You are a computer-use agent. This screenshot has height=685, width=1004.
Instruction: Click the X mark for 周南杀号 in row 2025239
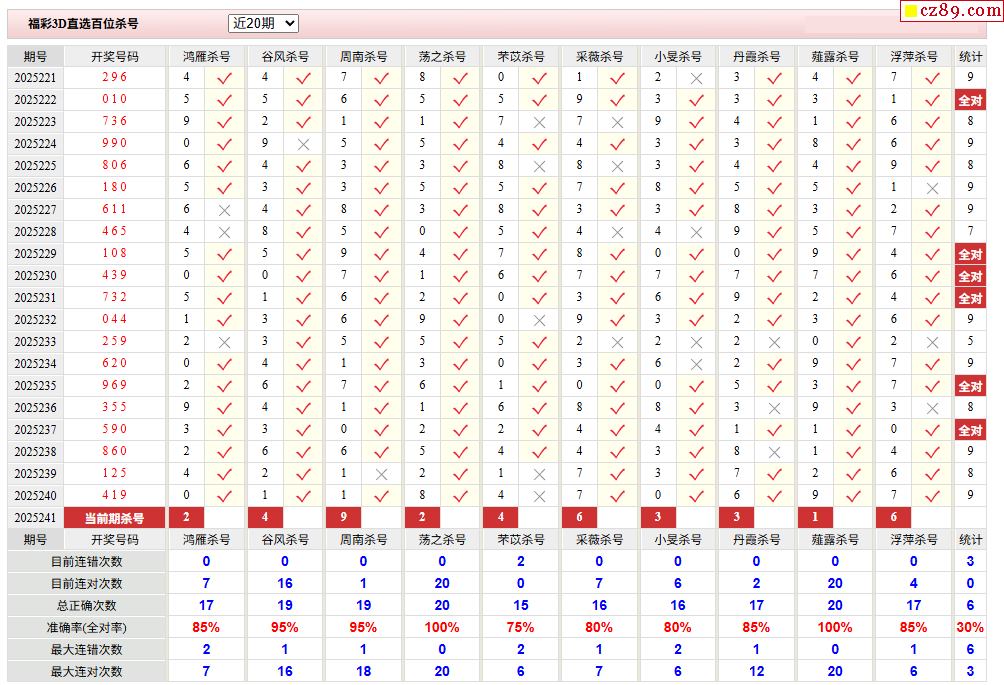[x=382, y=475]
